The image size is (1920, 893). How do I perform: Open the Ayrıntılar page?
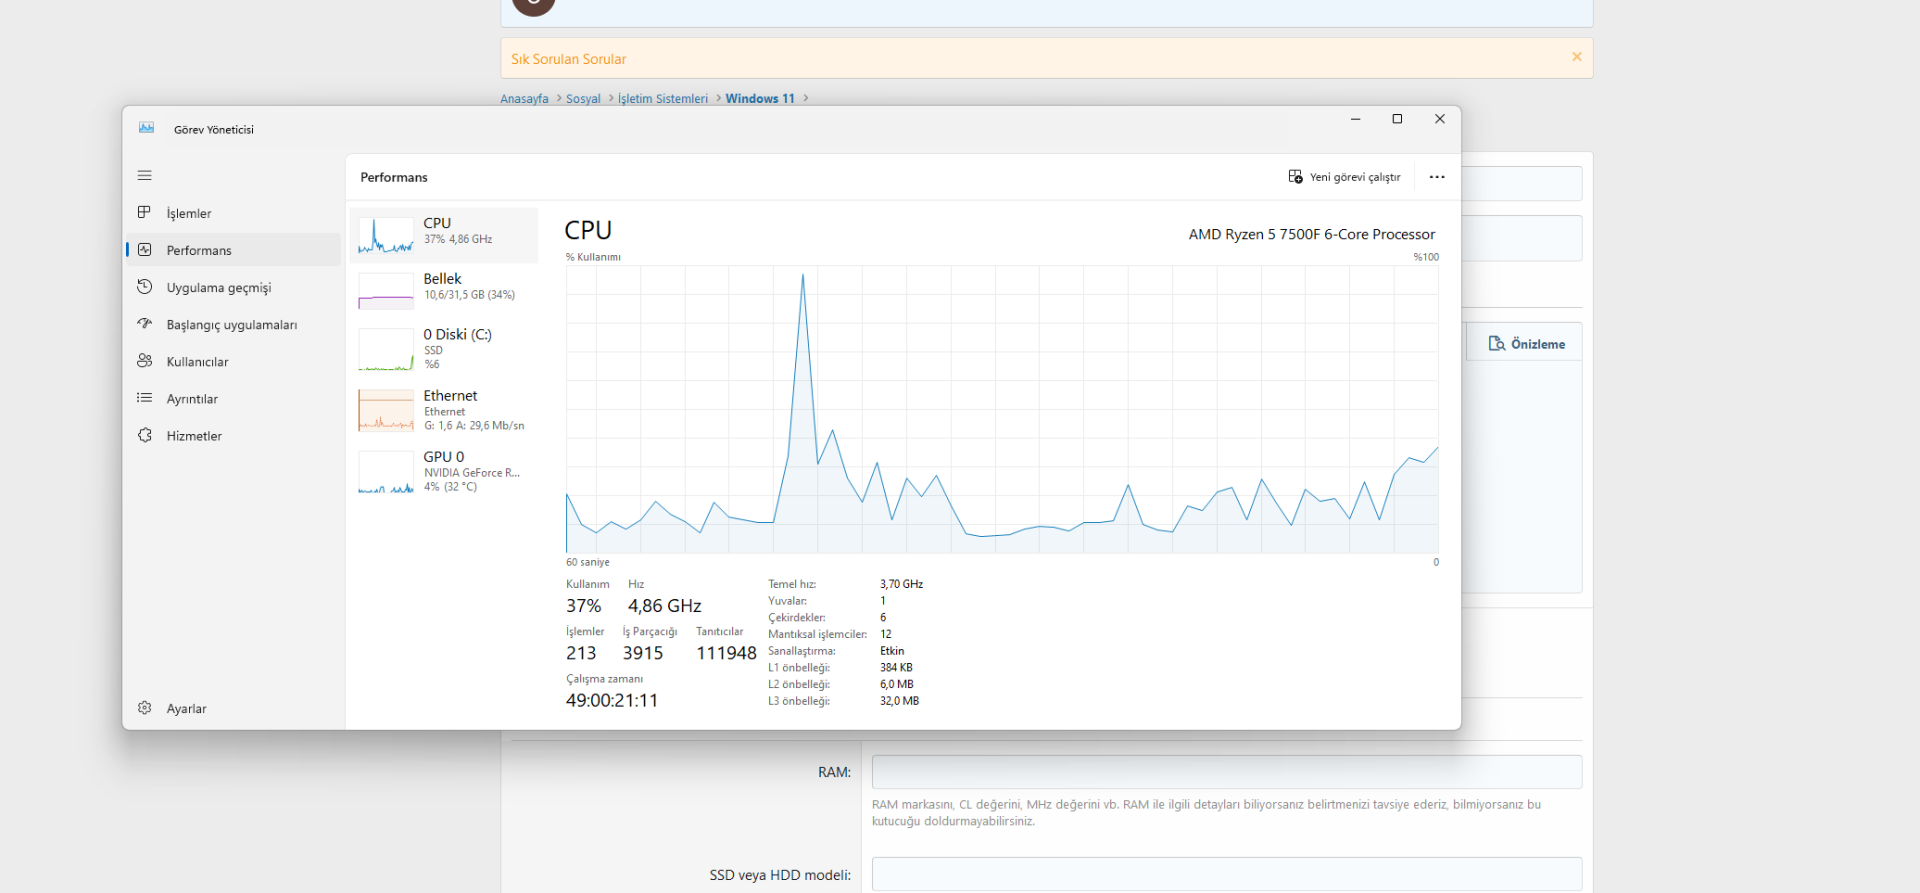233,398
